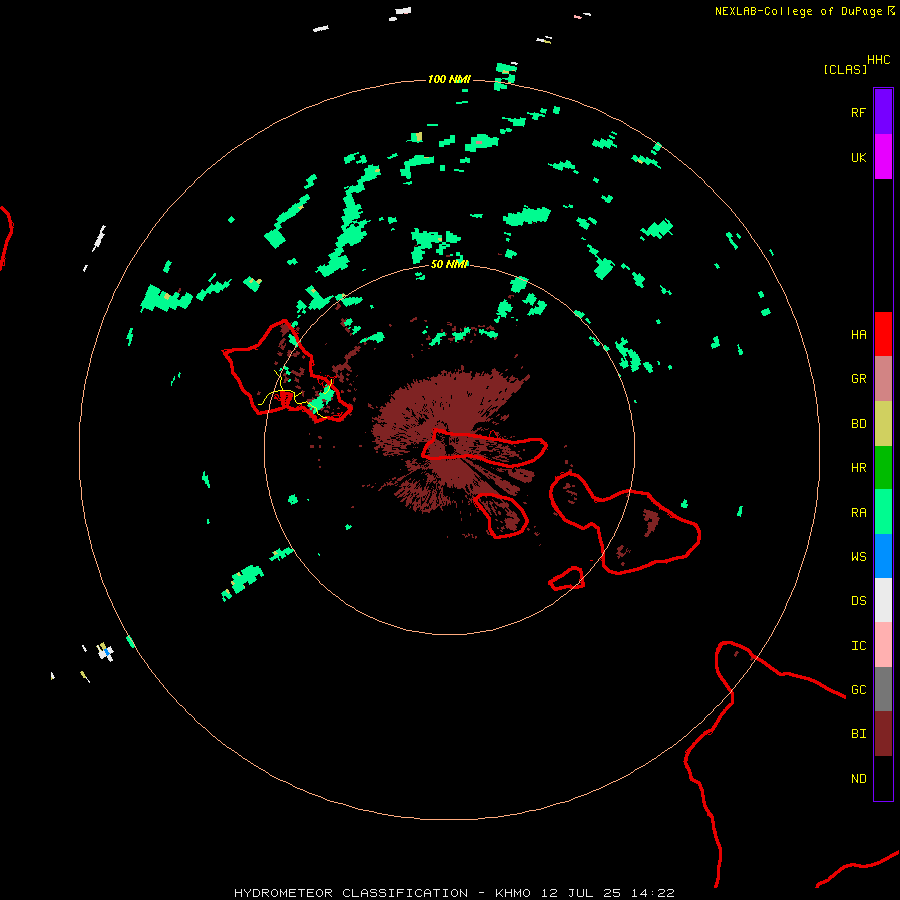Screen dimensions: 900x900
Task: Click the GR legend label
Action: (x=858, y=379)
